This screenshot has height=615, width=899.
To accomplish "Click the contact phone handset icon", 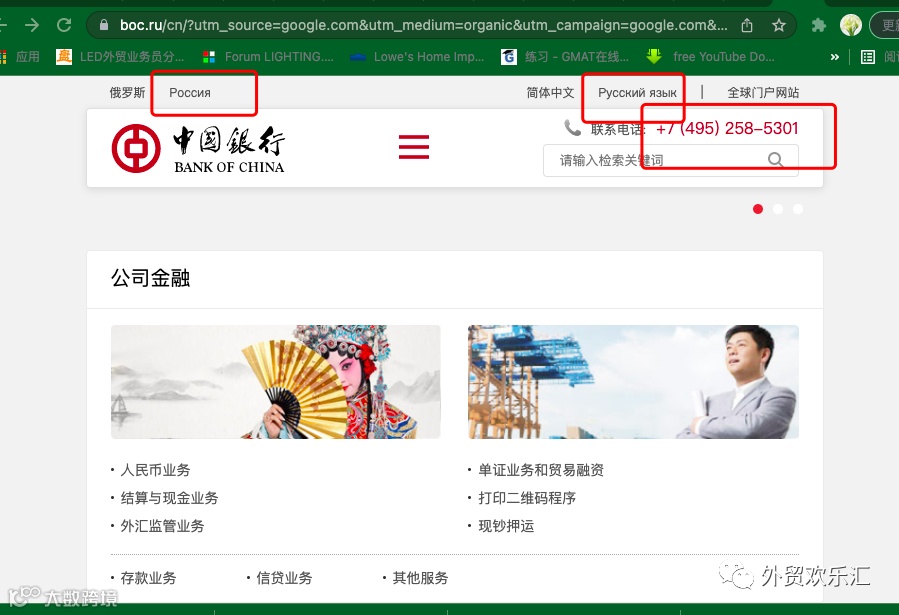I will 572,128.
